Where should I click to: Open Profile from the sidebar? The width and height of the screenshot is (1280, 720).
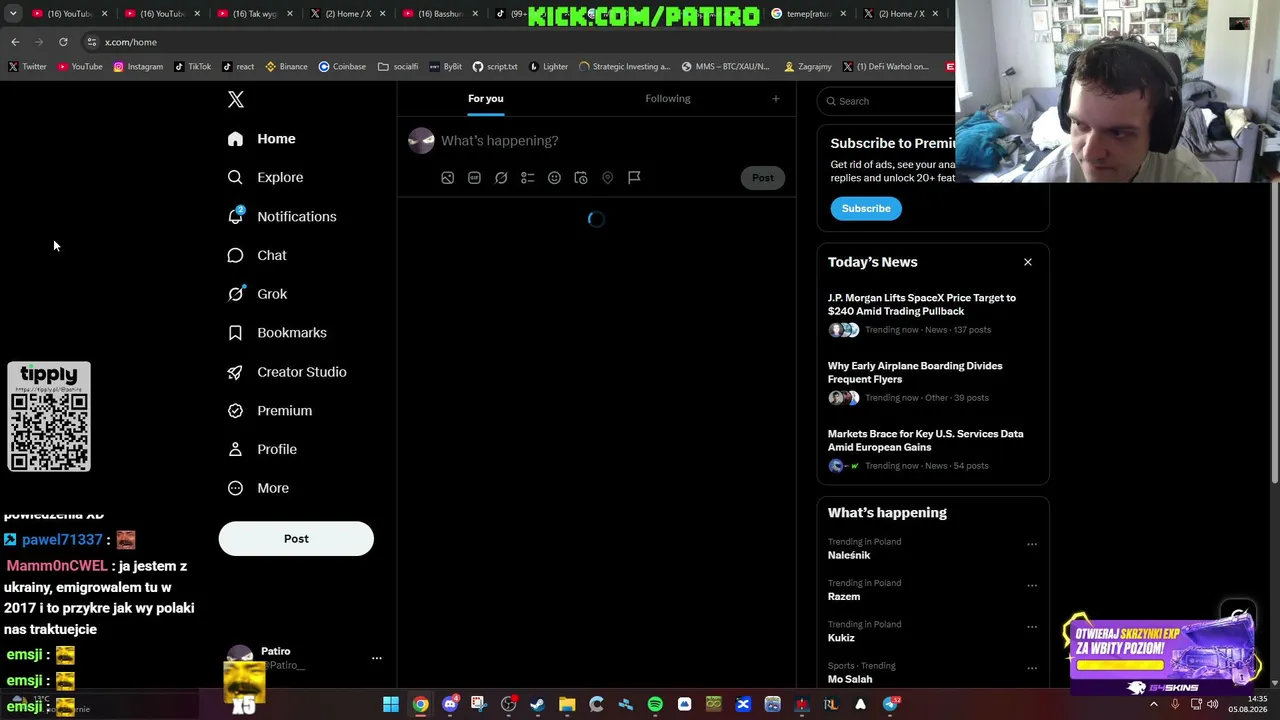[263, 449]
